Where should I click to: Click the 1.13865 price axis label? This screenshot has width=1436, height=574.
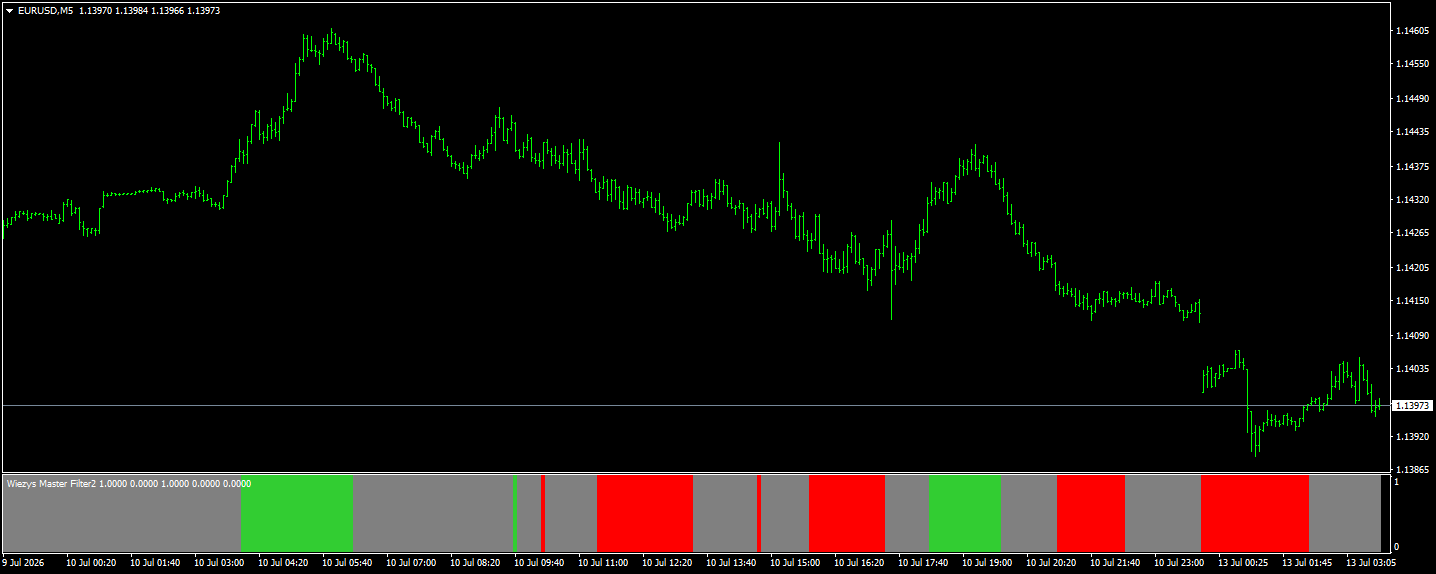click(1411, 469)
